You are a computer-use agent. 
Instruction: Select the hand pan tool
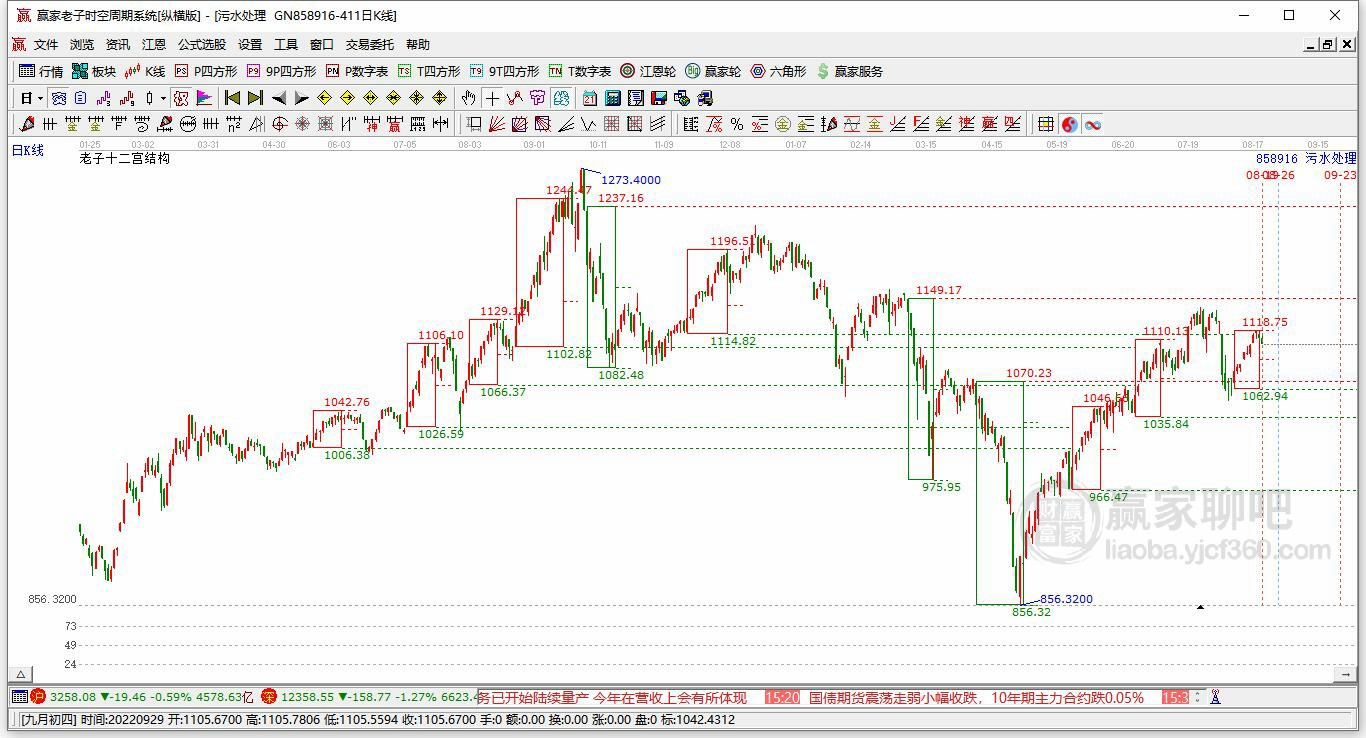pos(468,98)
